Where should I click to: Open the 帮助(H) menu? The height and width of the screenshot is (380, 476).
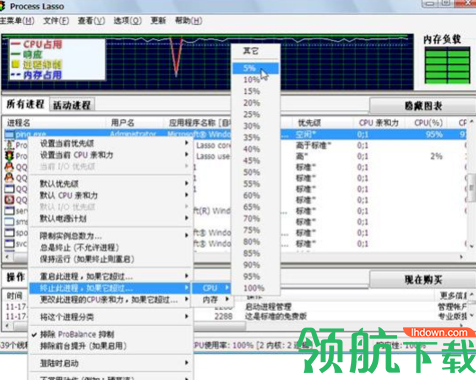188,21
